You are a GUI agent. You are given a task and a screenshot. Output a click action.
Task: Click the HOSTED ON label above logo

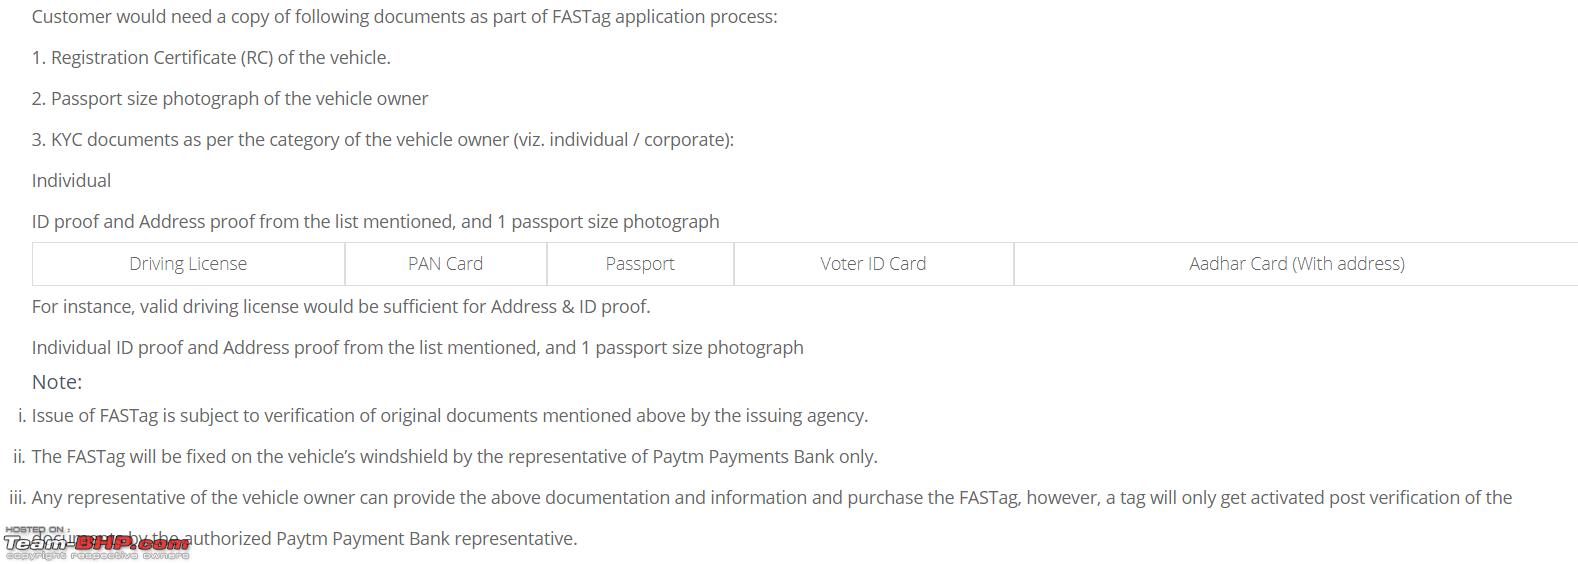tap(35, 530)
